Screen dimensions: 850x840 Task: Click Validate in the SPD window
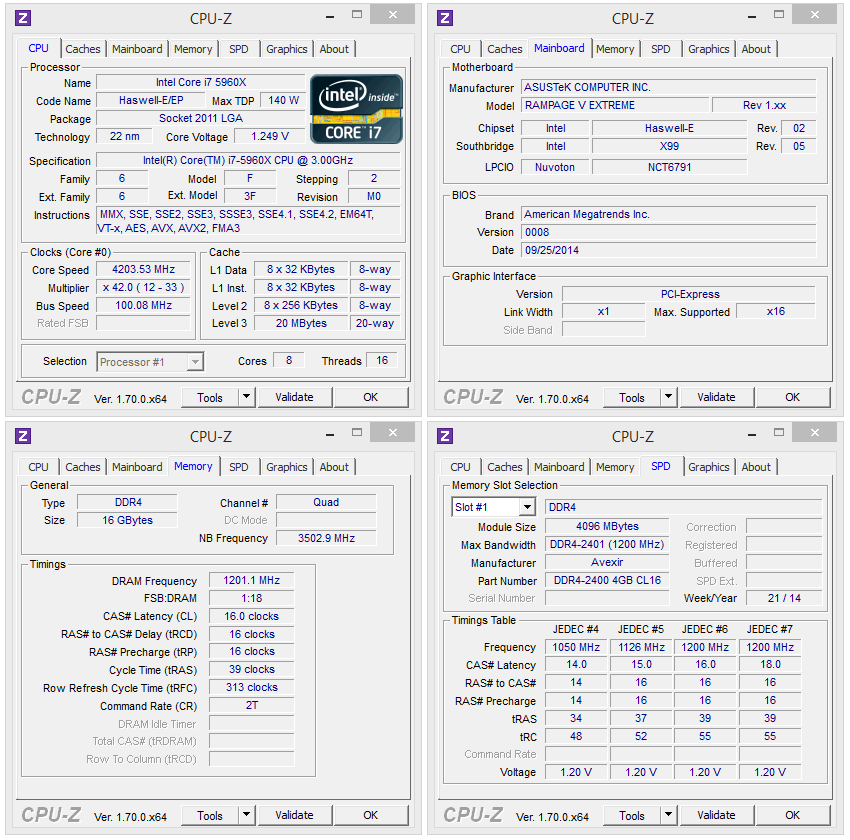717,815
